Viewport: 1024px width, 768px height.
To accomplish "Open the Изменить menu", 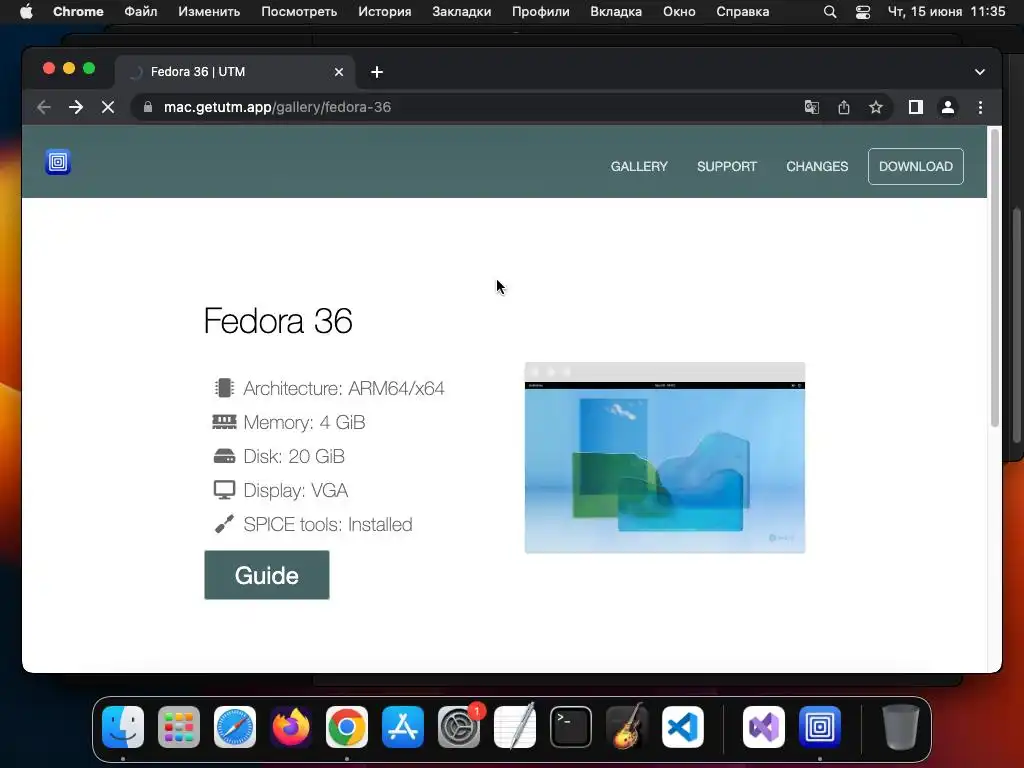I will [x=209, y=12].
